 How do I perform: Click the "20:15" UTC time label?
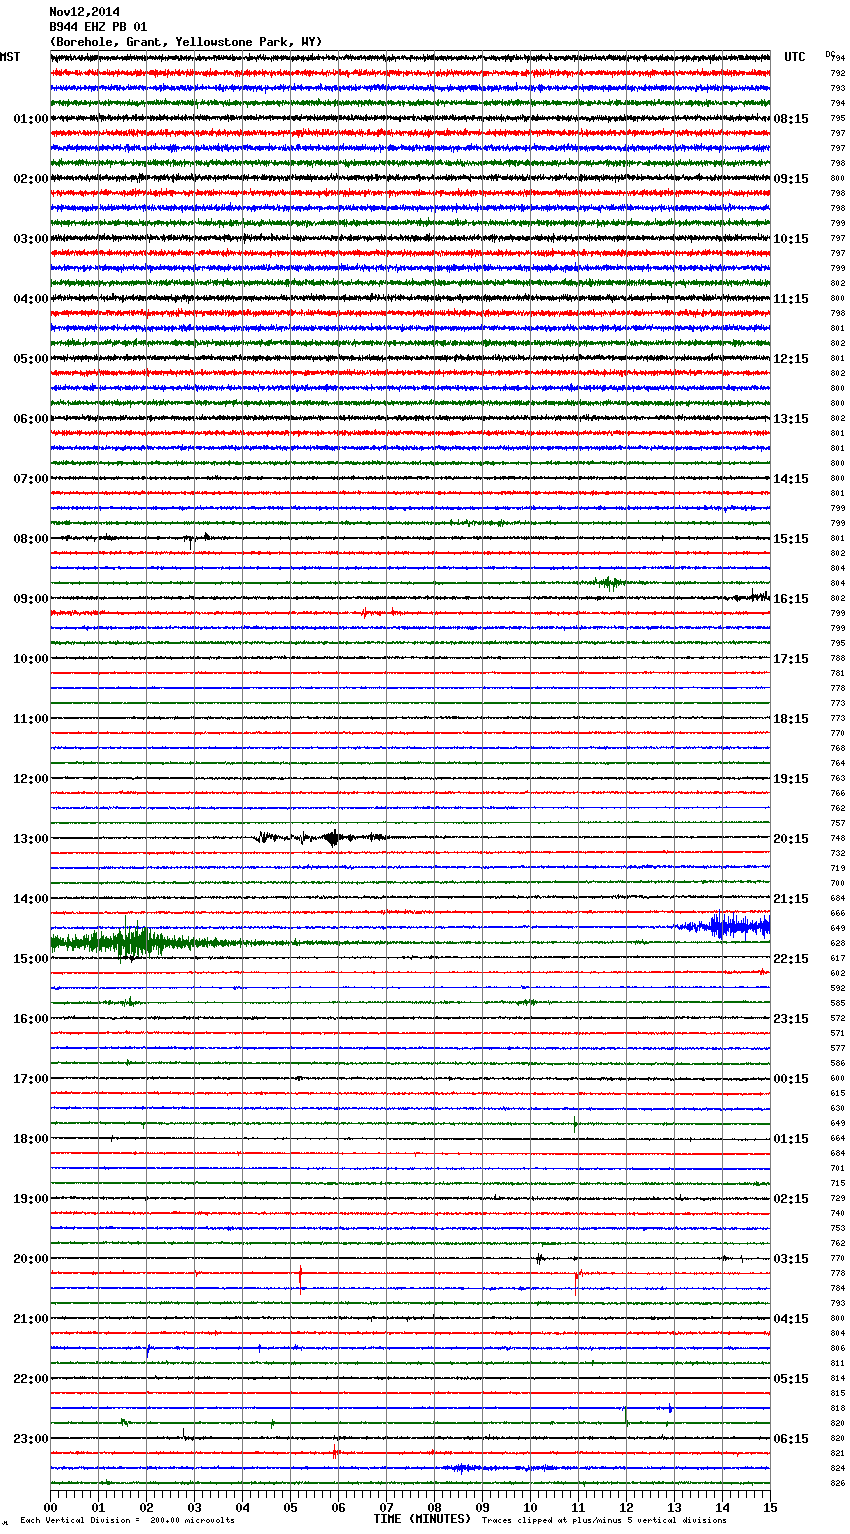pos(791,839)
